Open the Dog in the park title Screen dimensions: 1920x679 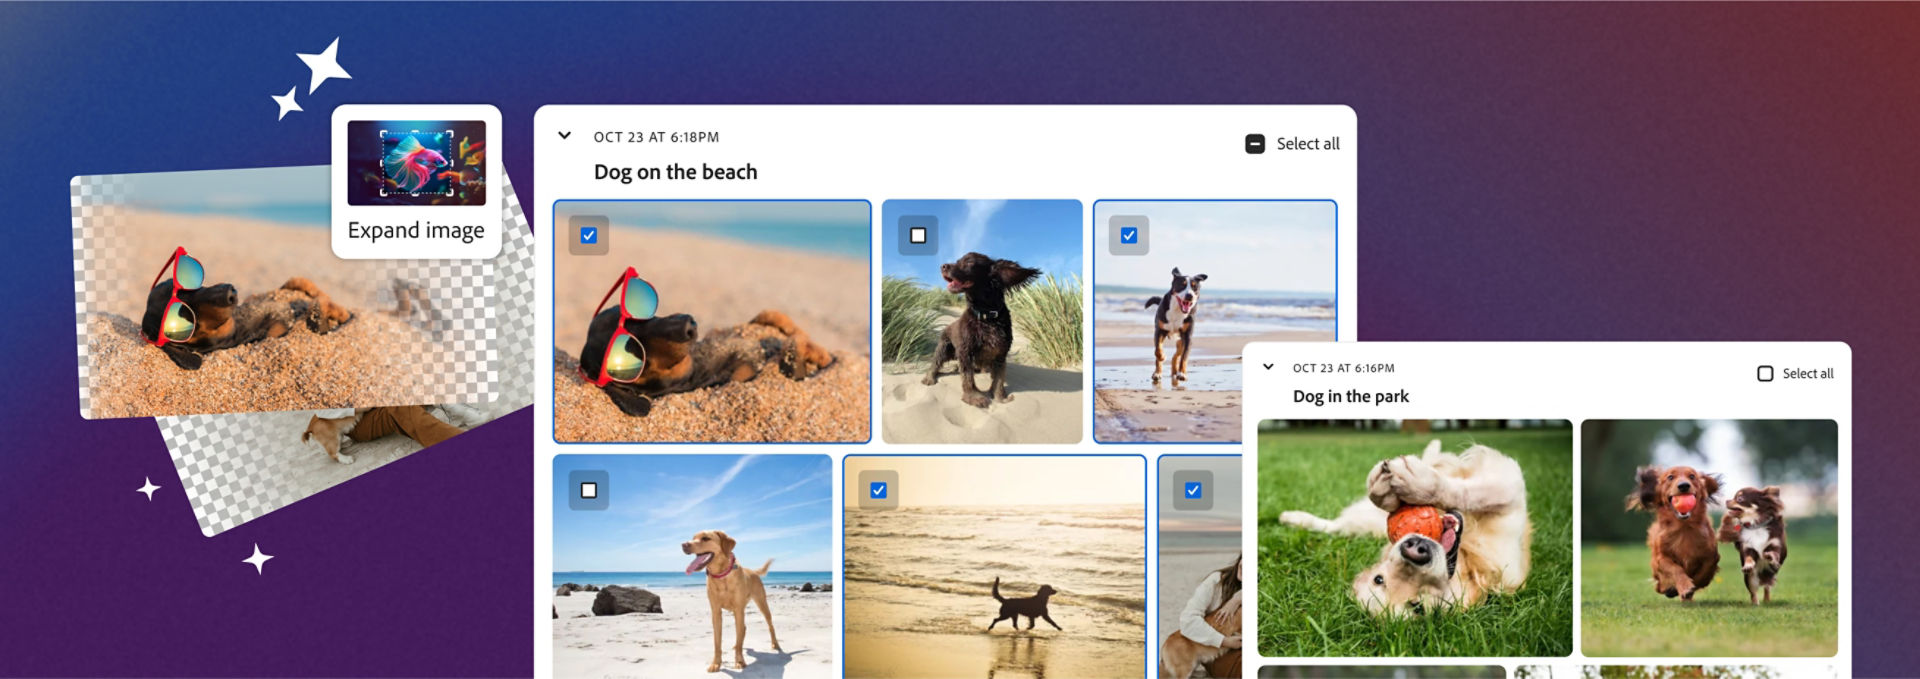[1350, 396]
